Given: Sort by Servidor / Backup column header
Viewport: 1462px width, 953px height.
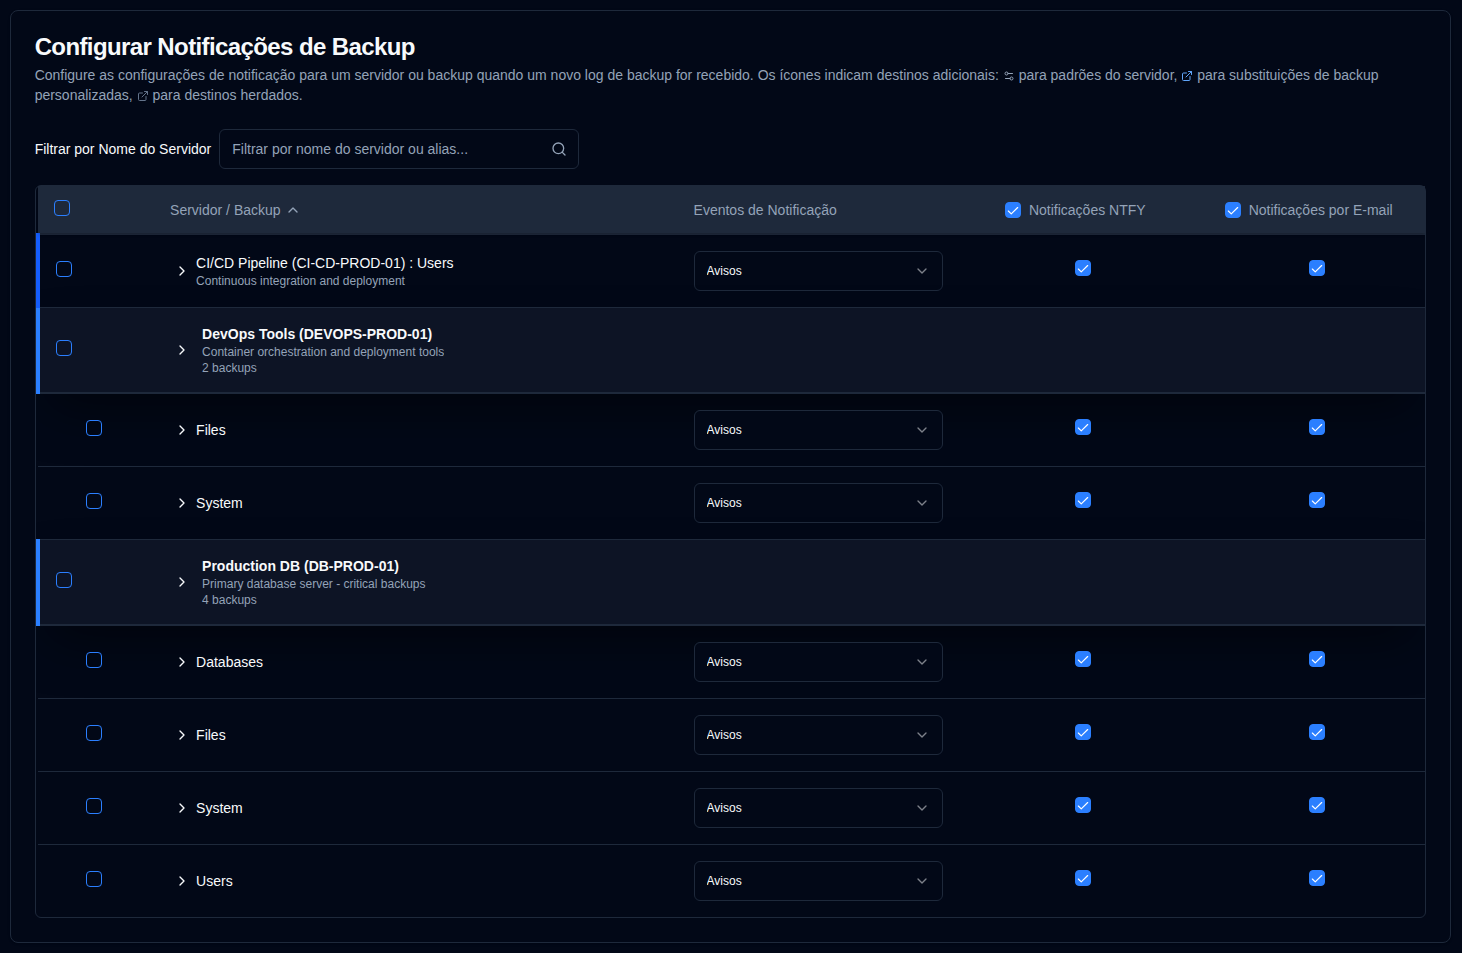Looking at the screenshot, I should click(x=234, y=210).
